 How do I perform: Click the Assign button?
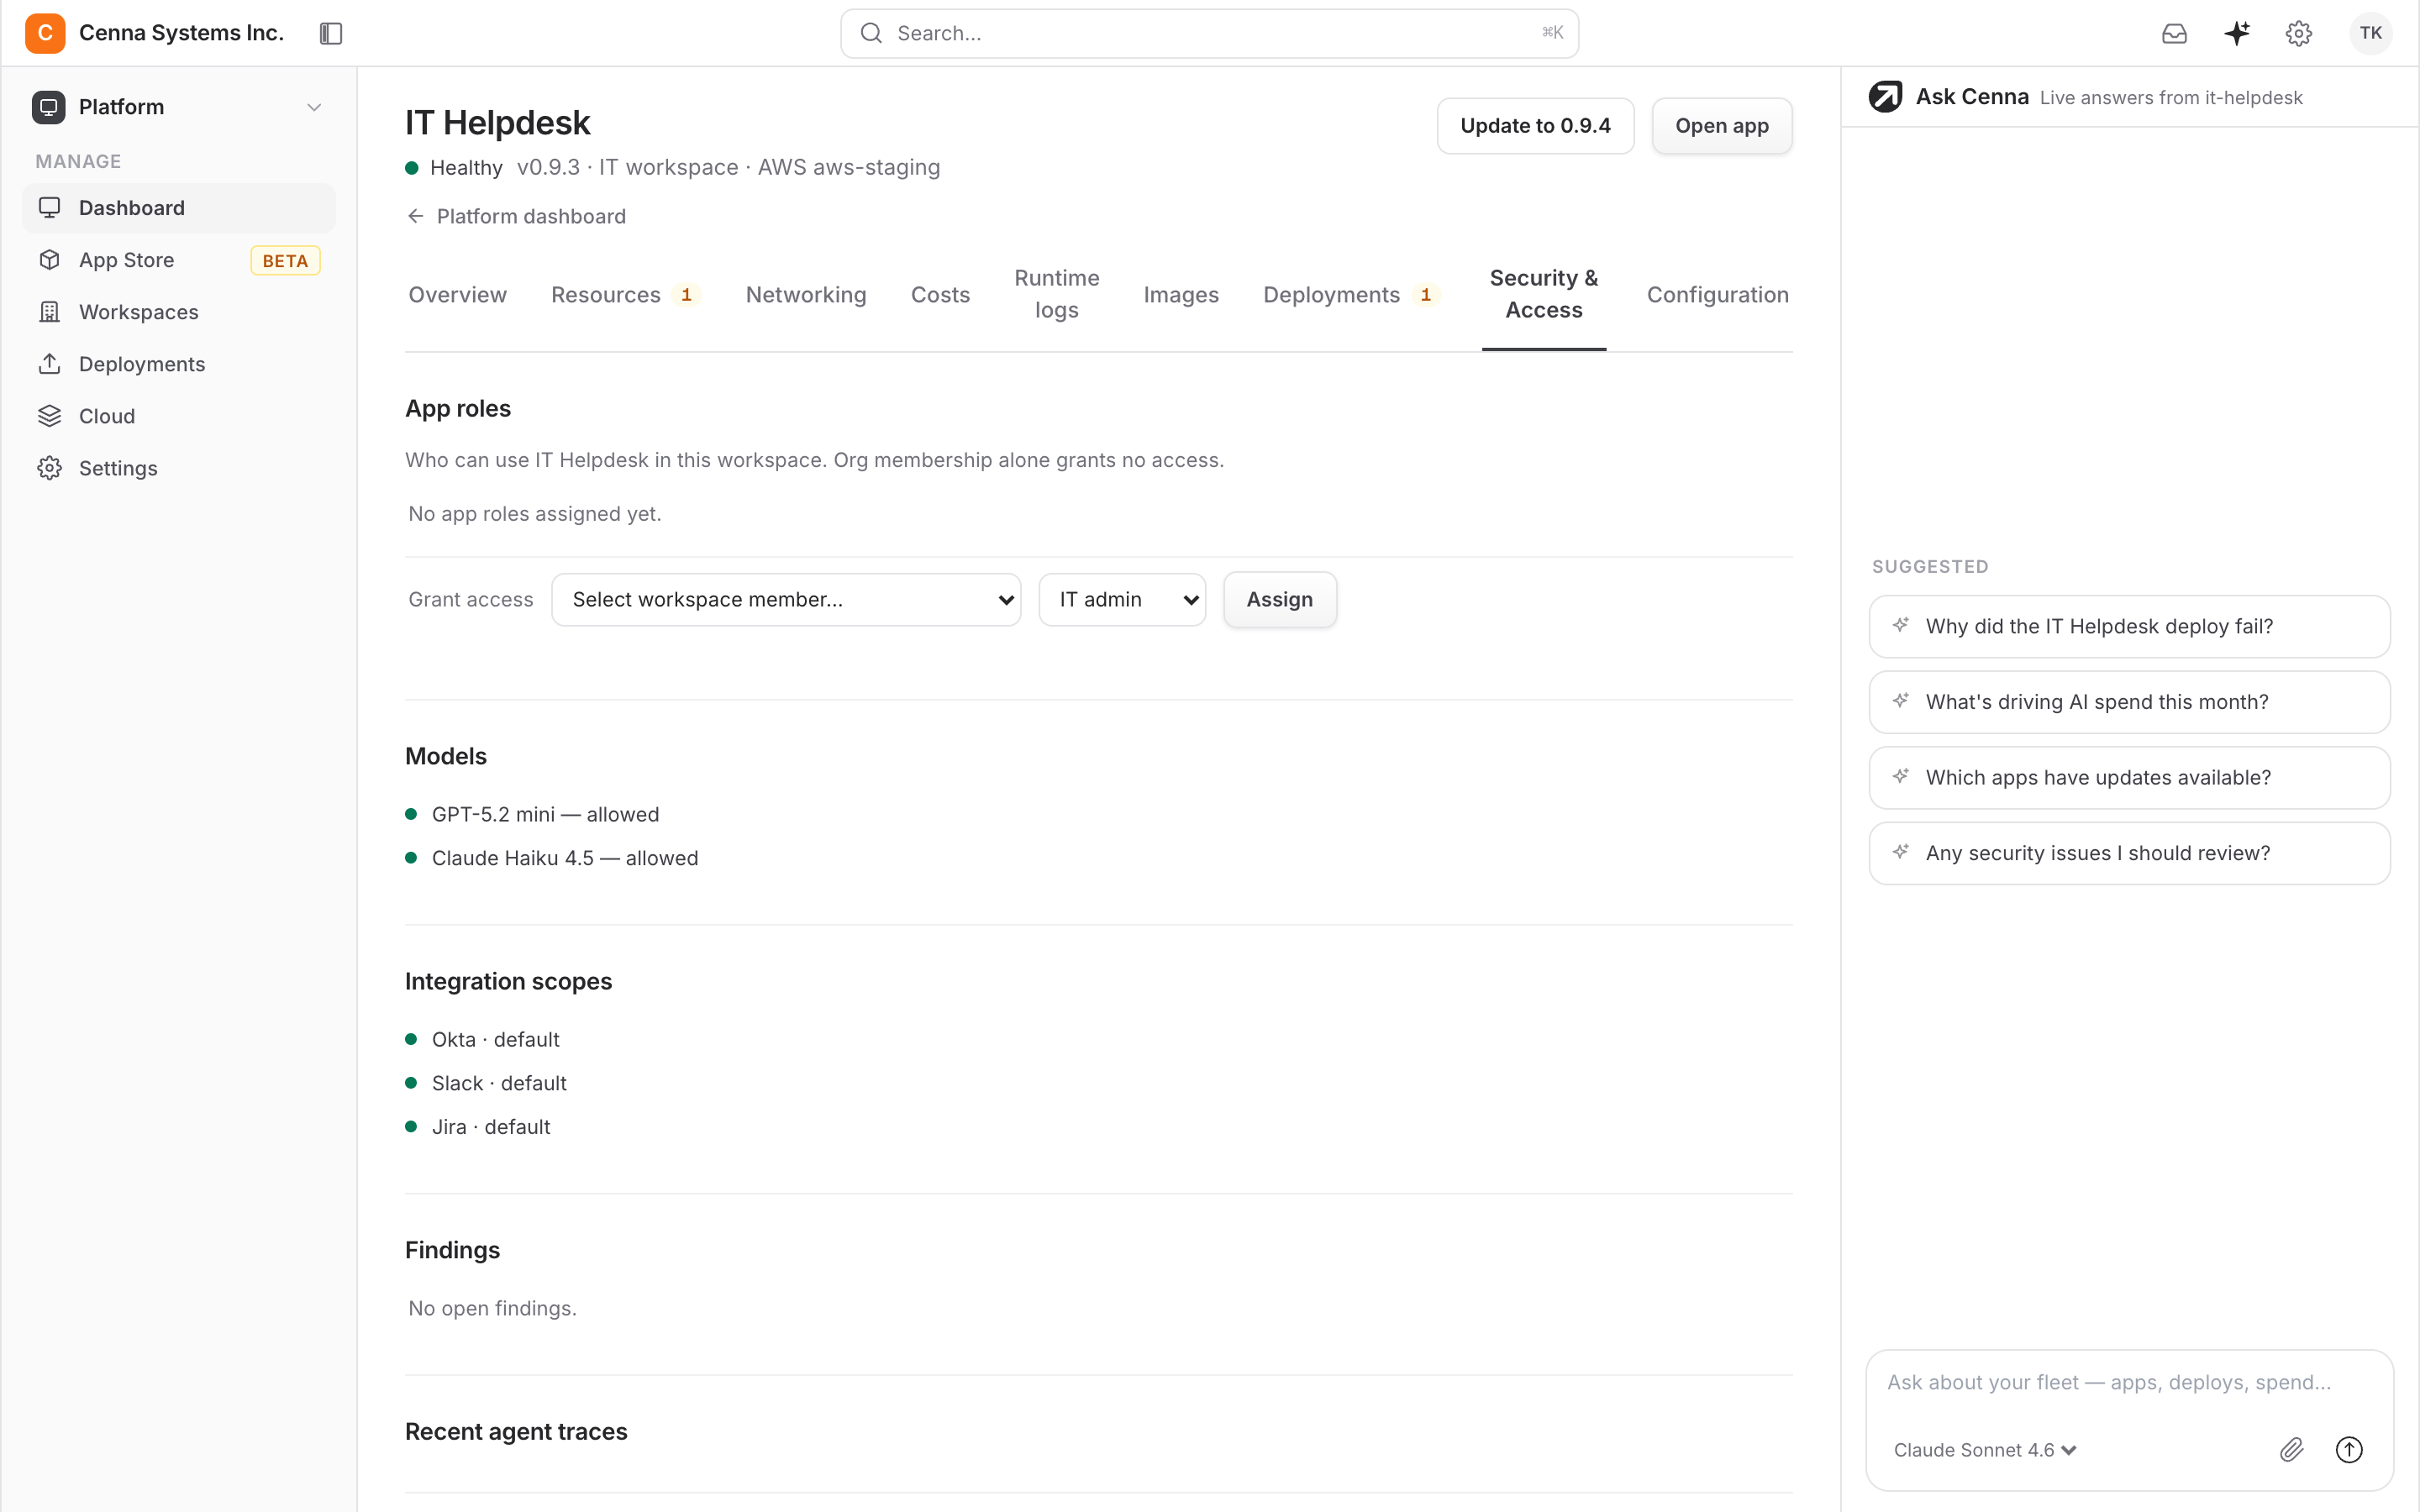tap(1279, 599)
